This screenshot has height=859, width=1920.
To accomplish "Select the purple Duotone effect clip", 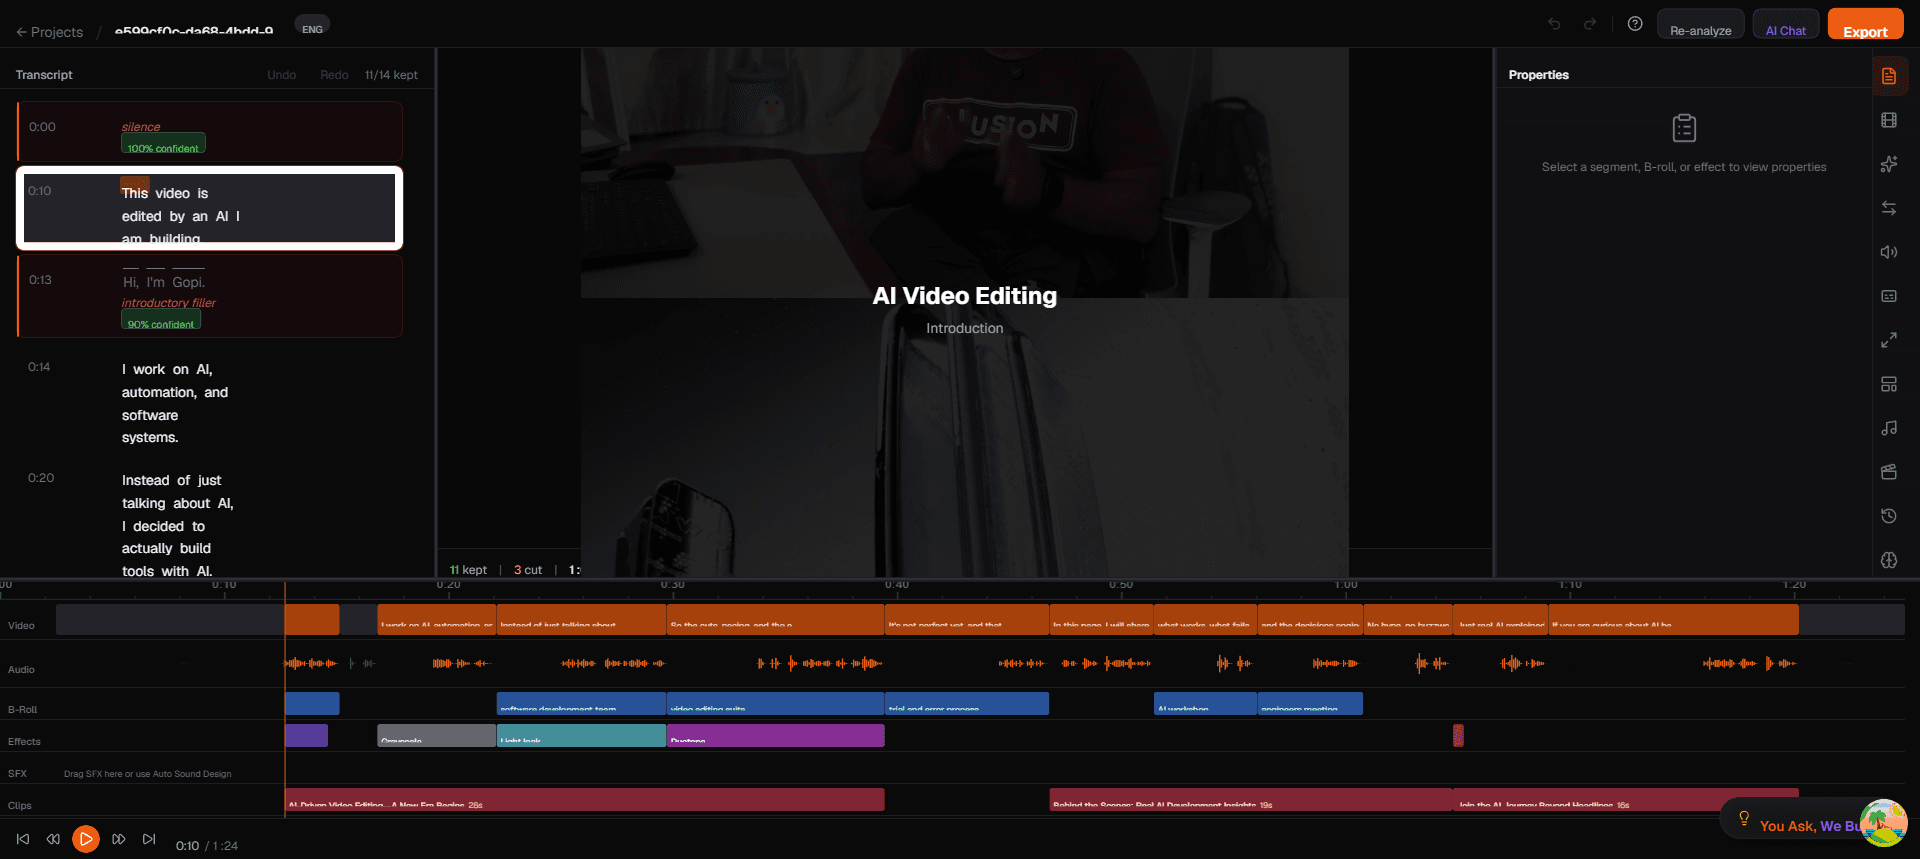I will (775, 735).
